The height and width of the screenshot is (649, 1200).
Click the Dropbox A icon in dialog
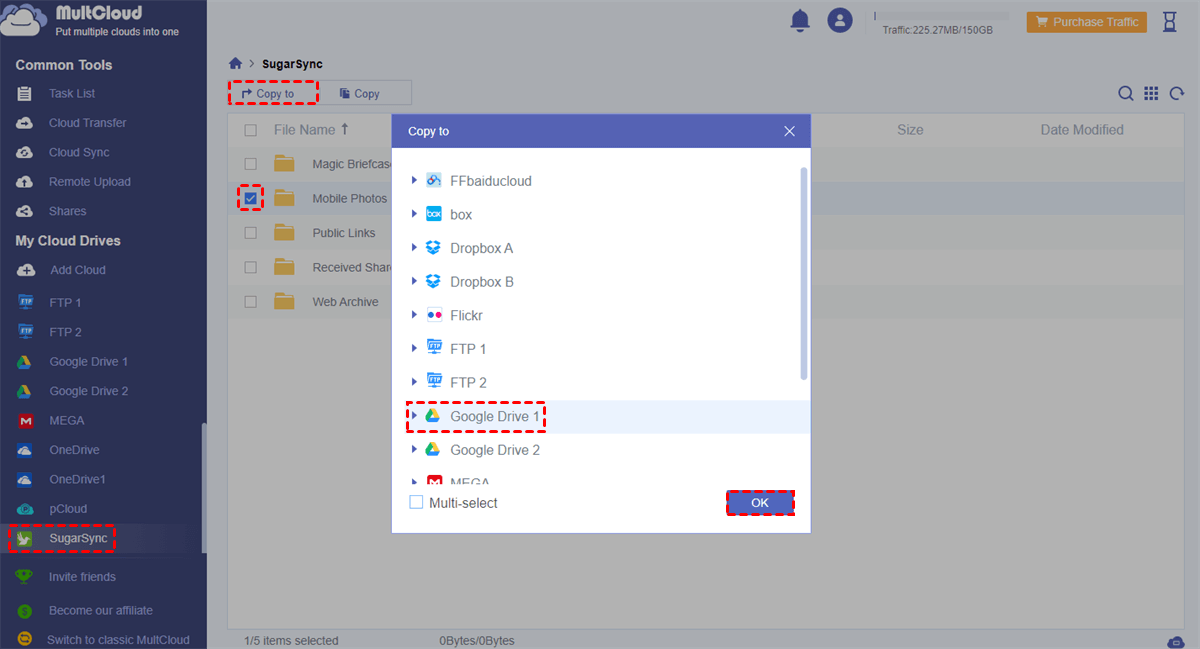coord(434,248)
